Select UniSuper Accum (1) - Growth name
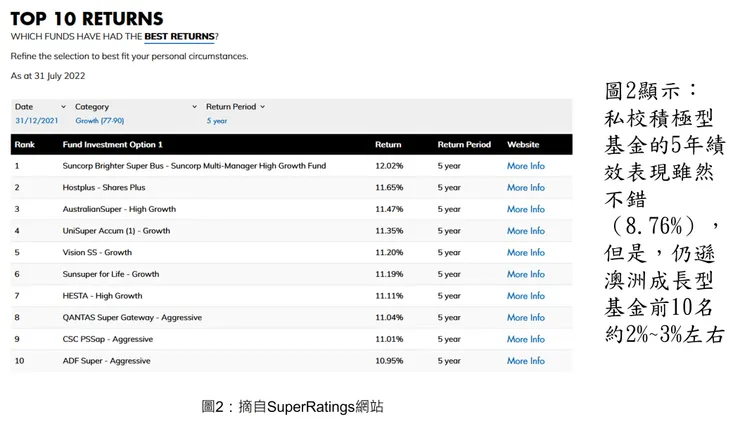Screen dimensions: 740x424 pyautogui.click(x=116, y=231)
